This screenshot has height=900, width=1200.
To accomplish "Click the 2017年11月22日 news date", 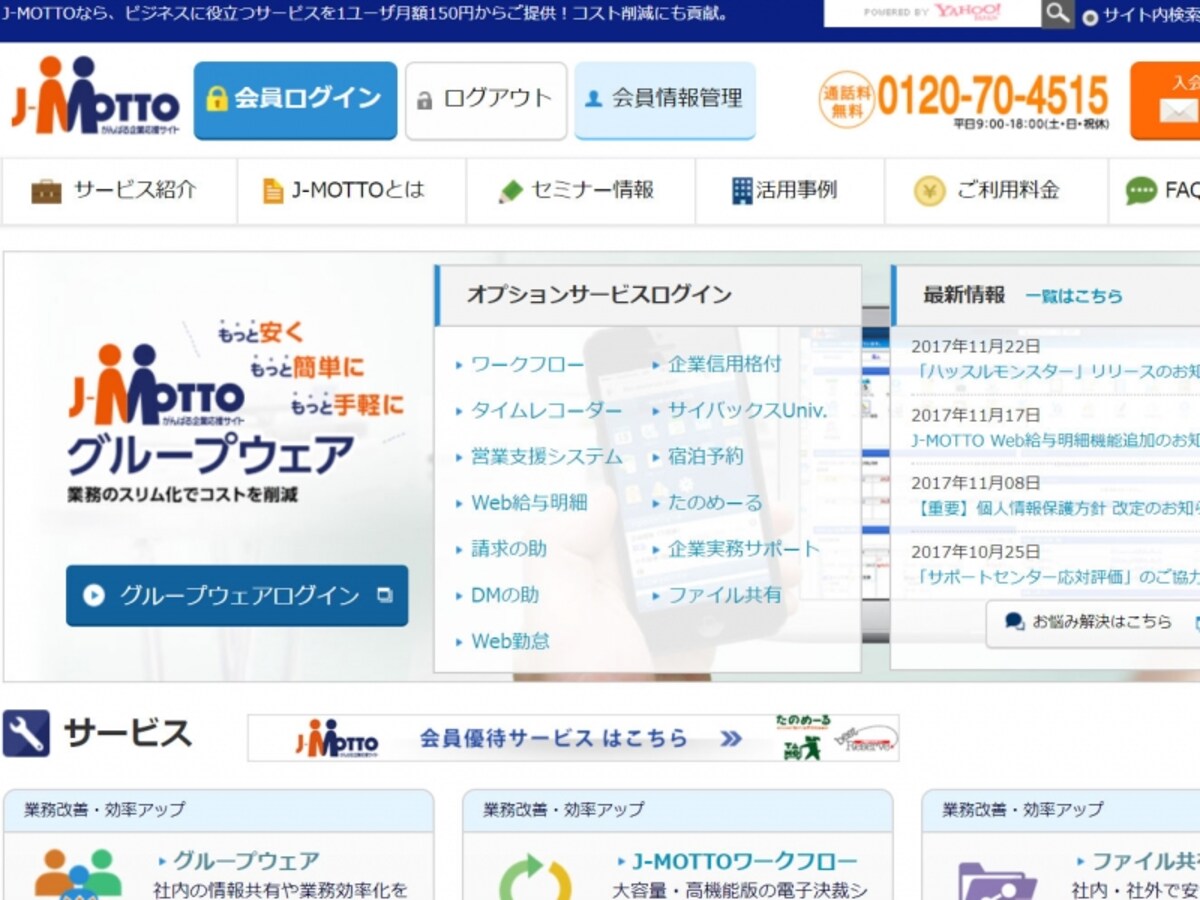I will pos(976,346).
